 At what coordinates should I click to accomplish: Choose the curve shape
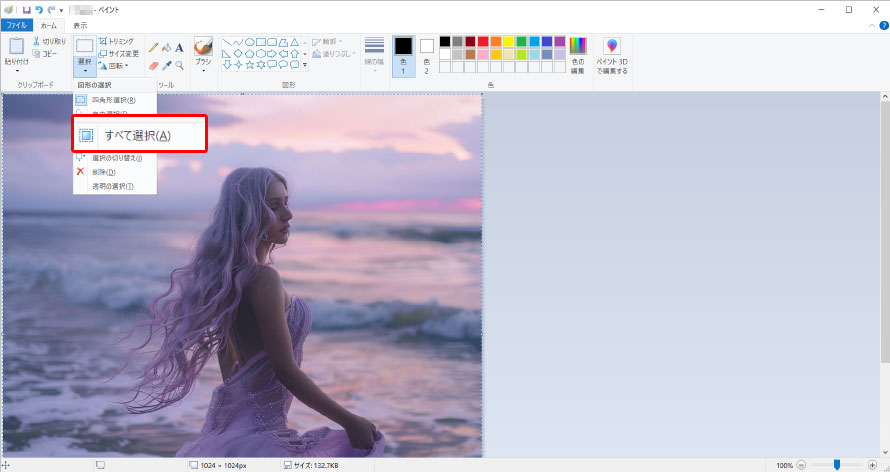click(238, 42)
